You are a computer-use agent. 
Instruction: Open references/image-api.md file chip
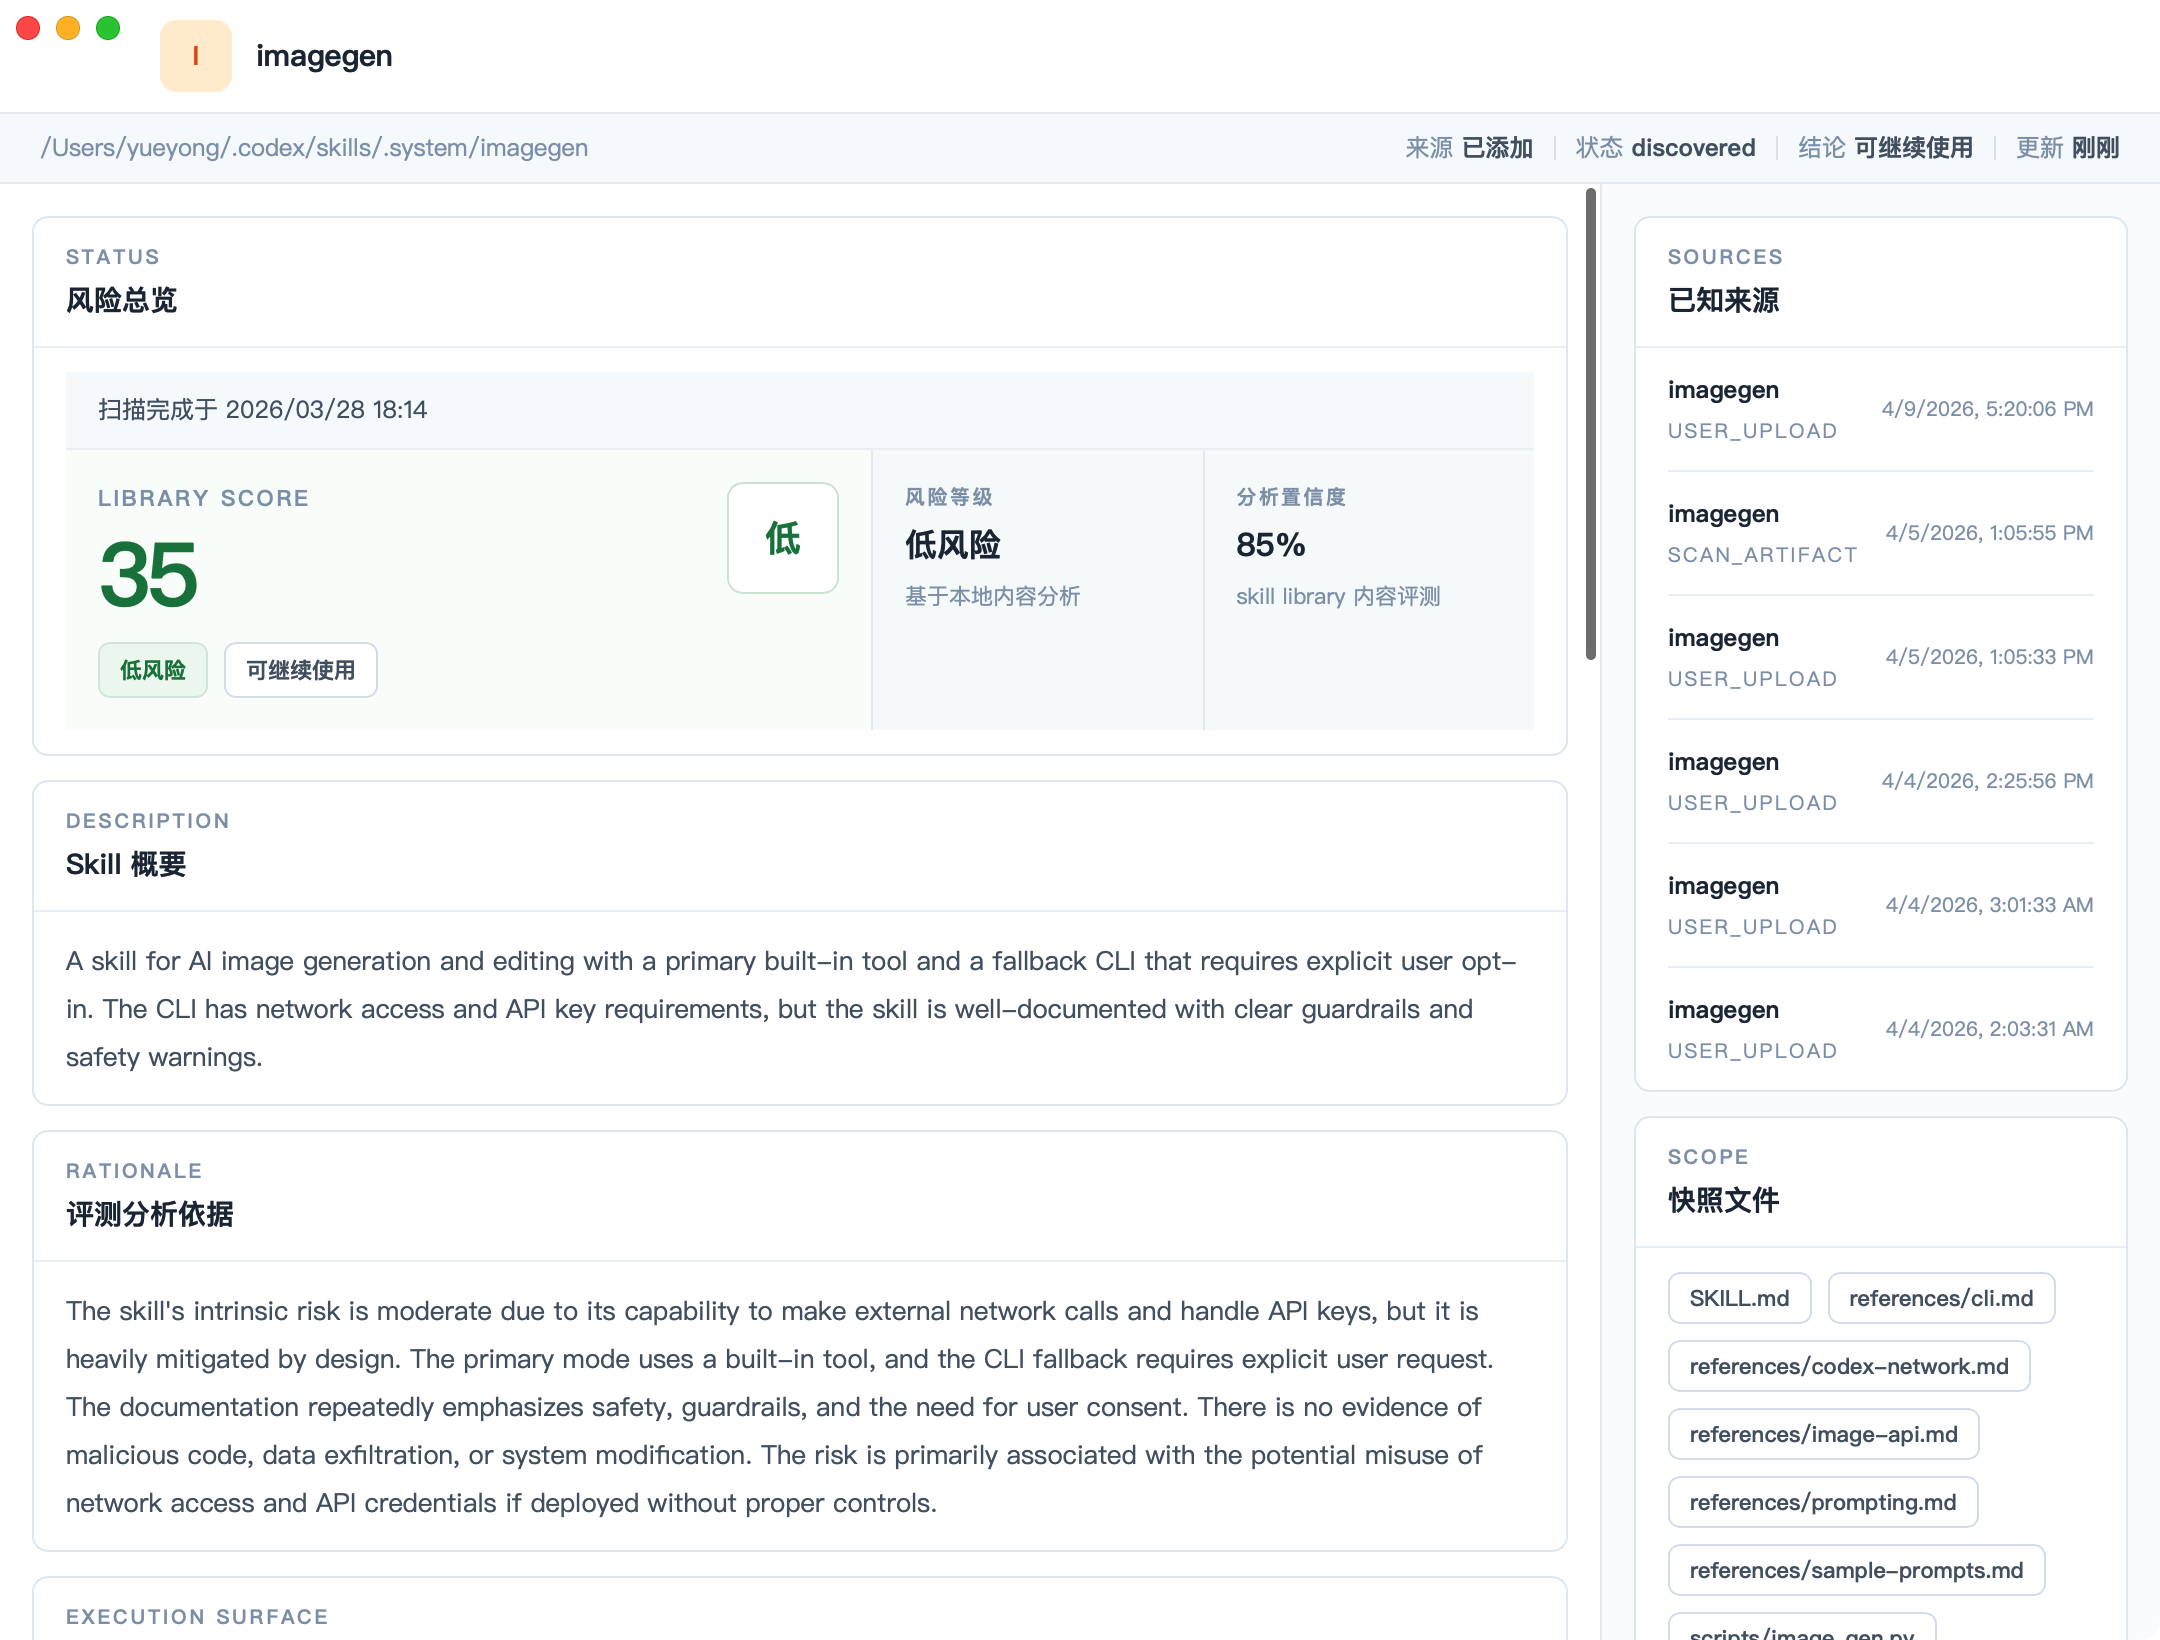click(1822, 1434)
